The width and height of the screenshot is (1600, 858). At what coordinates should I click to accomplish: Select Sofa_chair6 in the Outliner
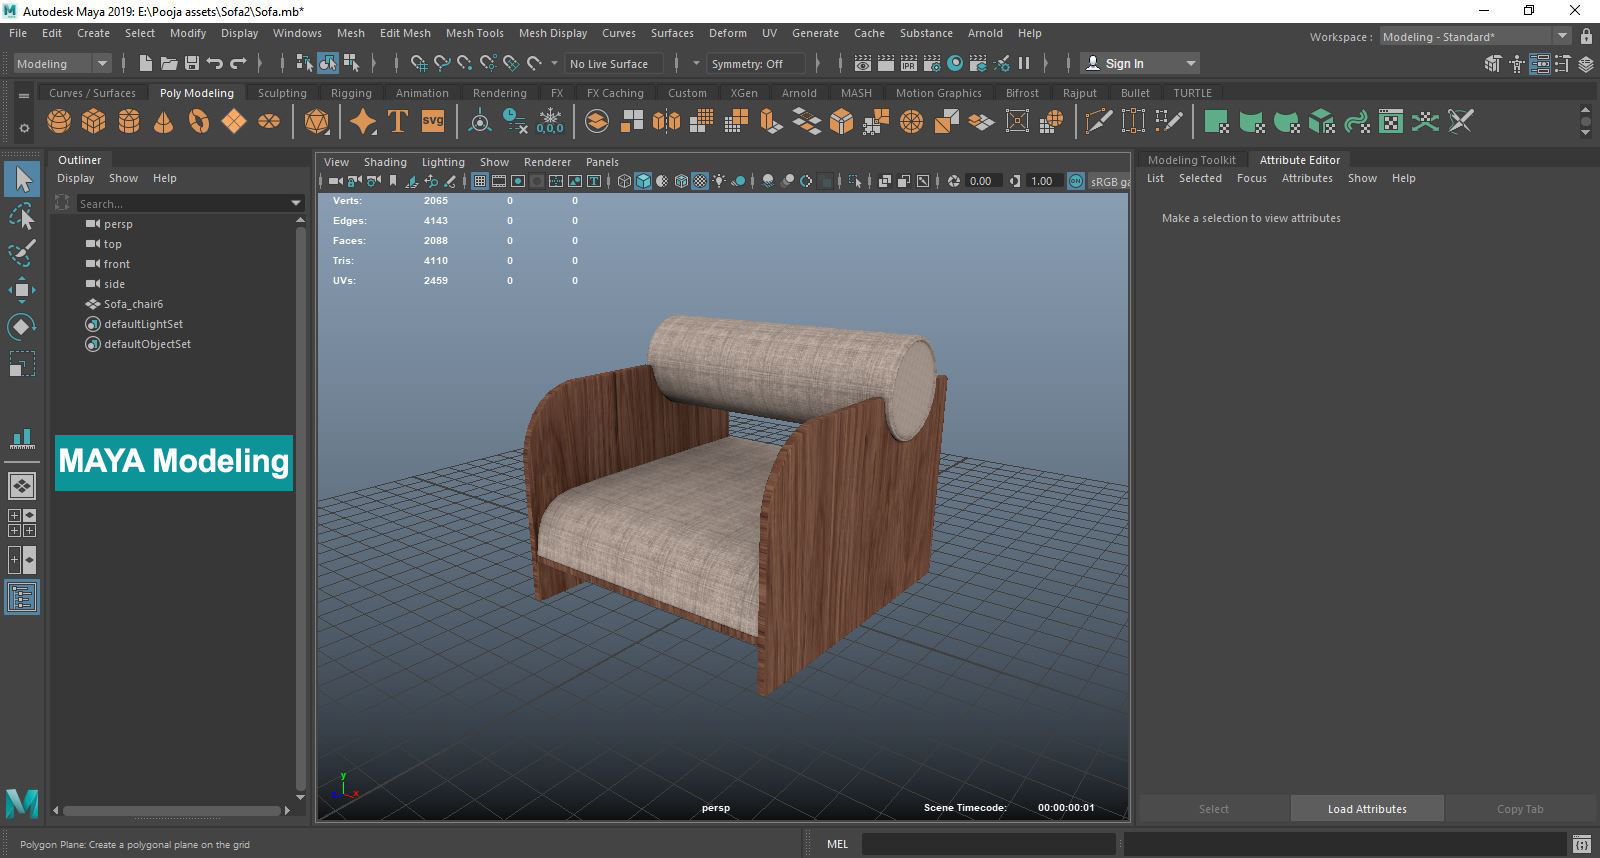133,304
